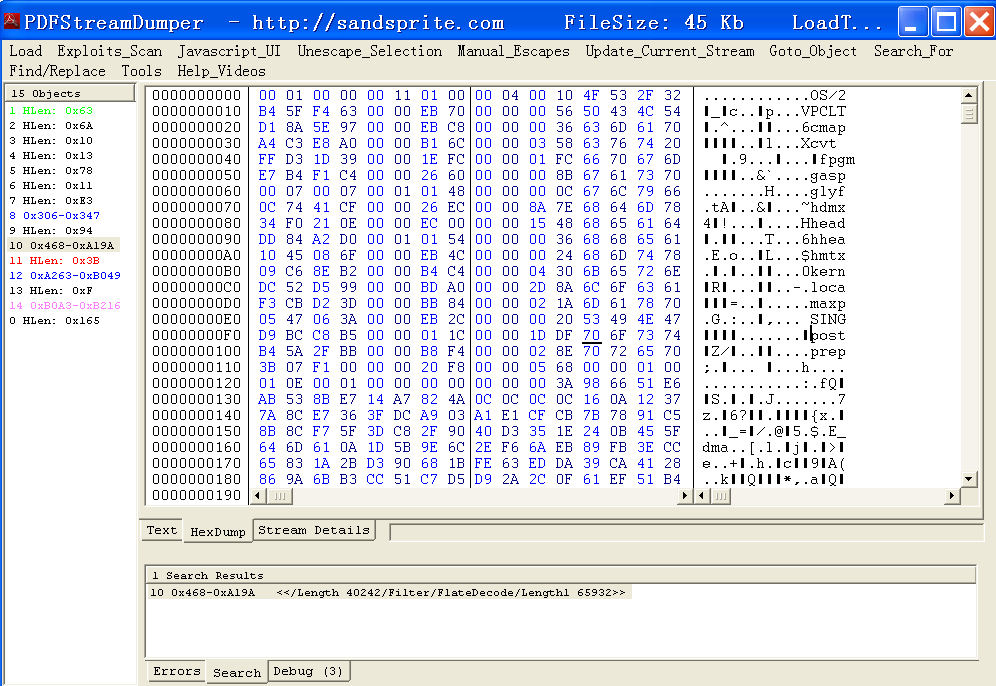Screen dimensions: 996x686
Task: Click underlined byte 70 in row 00000000F0
Action: pyautogui.click(x=591, y=335)
